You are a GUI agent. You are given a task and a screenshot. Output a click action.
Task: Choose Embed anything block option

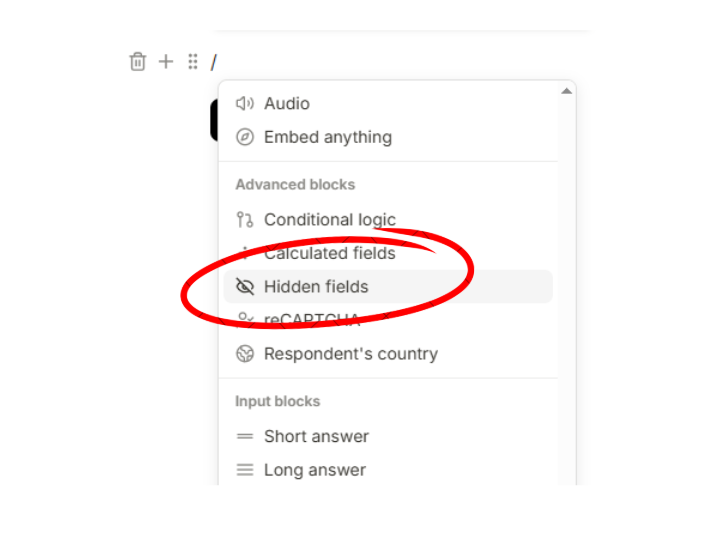327,138
